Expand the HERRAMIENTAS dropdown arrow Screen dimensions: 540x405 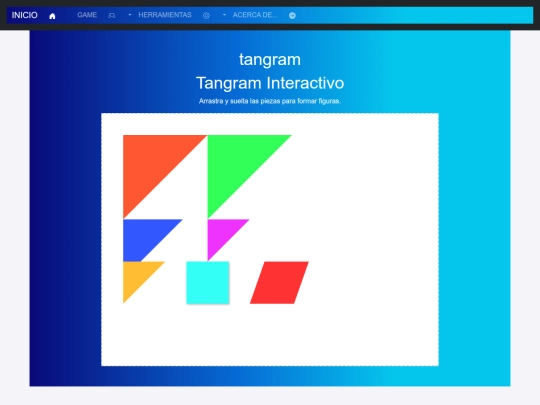pyautogui.click(x=224, y=15)
